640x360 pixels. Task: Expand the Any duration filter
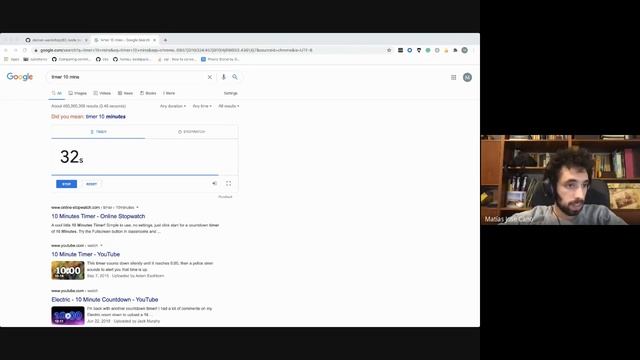coord(173,106)
